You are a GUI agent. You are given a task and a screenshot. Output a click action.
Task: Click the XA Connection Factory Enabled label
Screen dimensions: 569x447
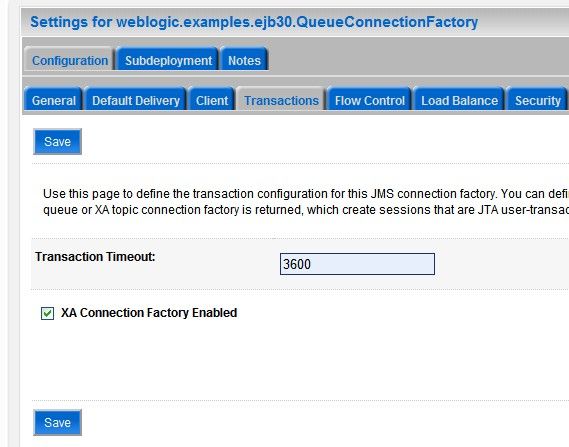(x=149, y=313)
